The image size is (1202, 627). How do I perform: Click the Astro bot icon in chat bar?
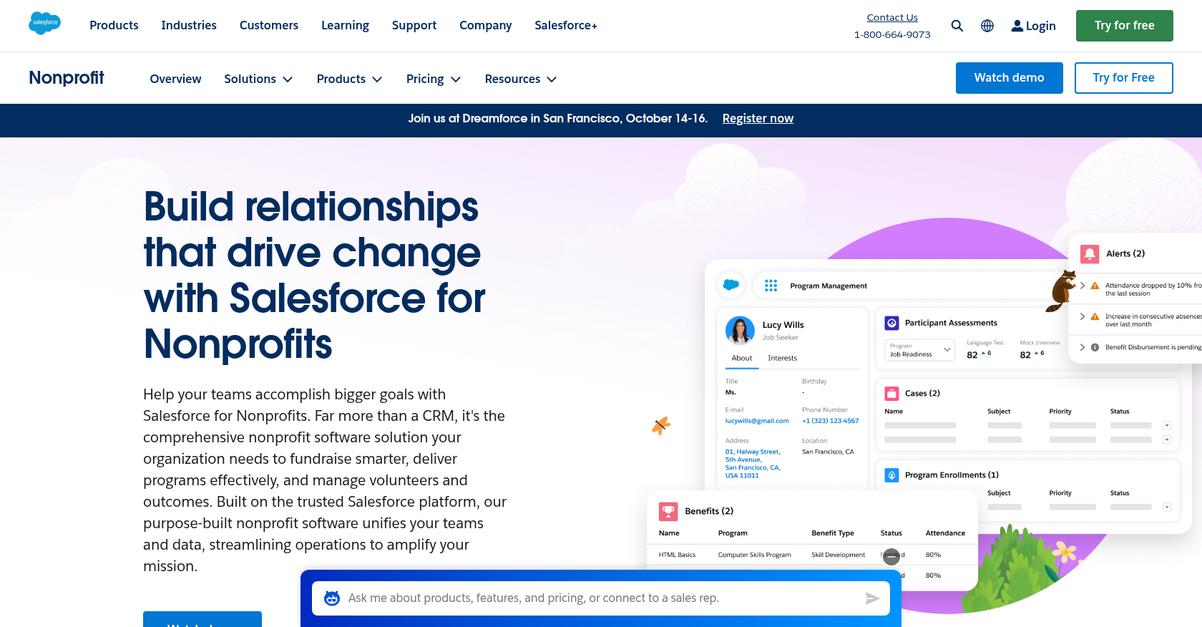pos(332,598)
